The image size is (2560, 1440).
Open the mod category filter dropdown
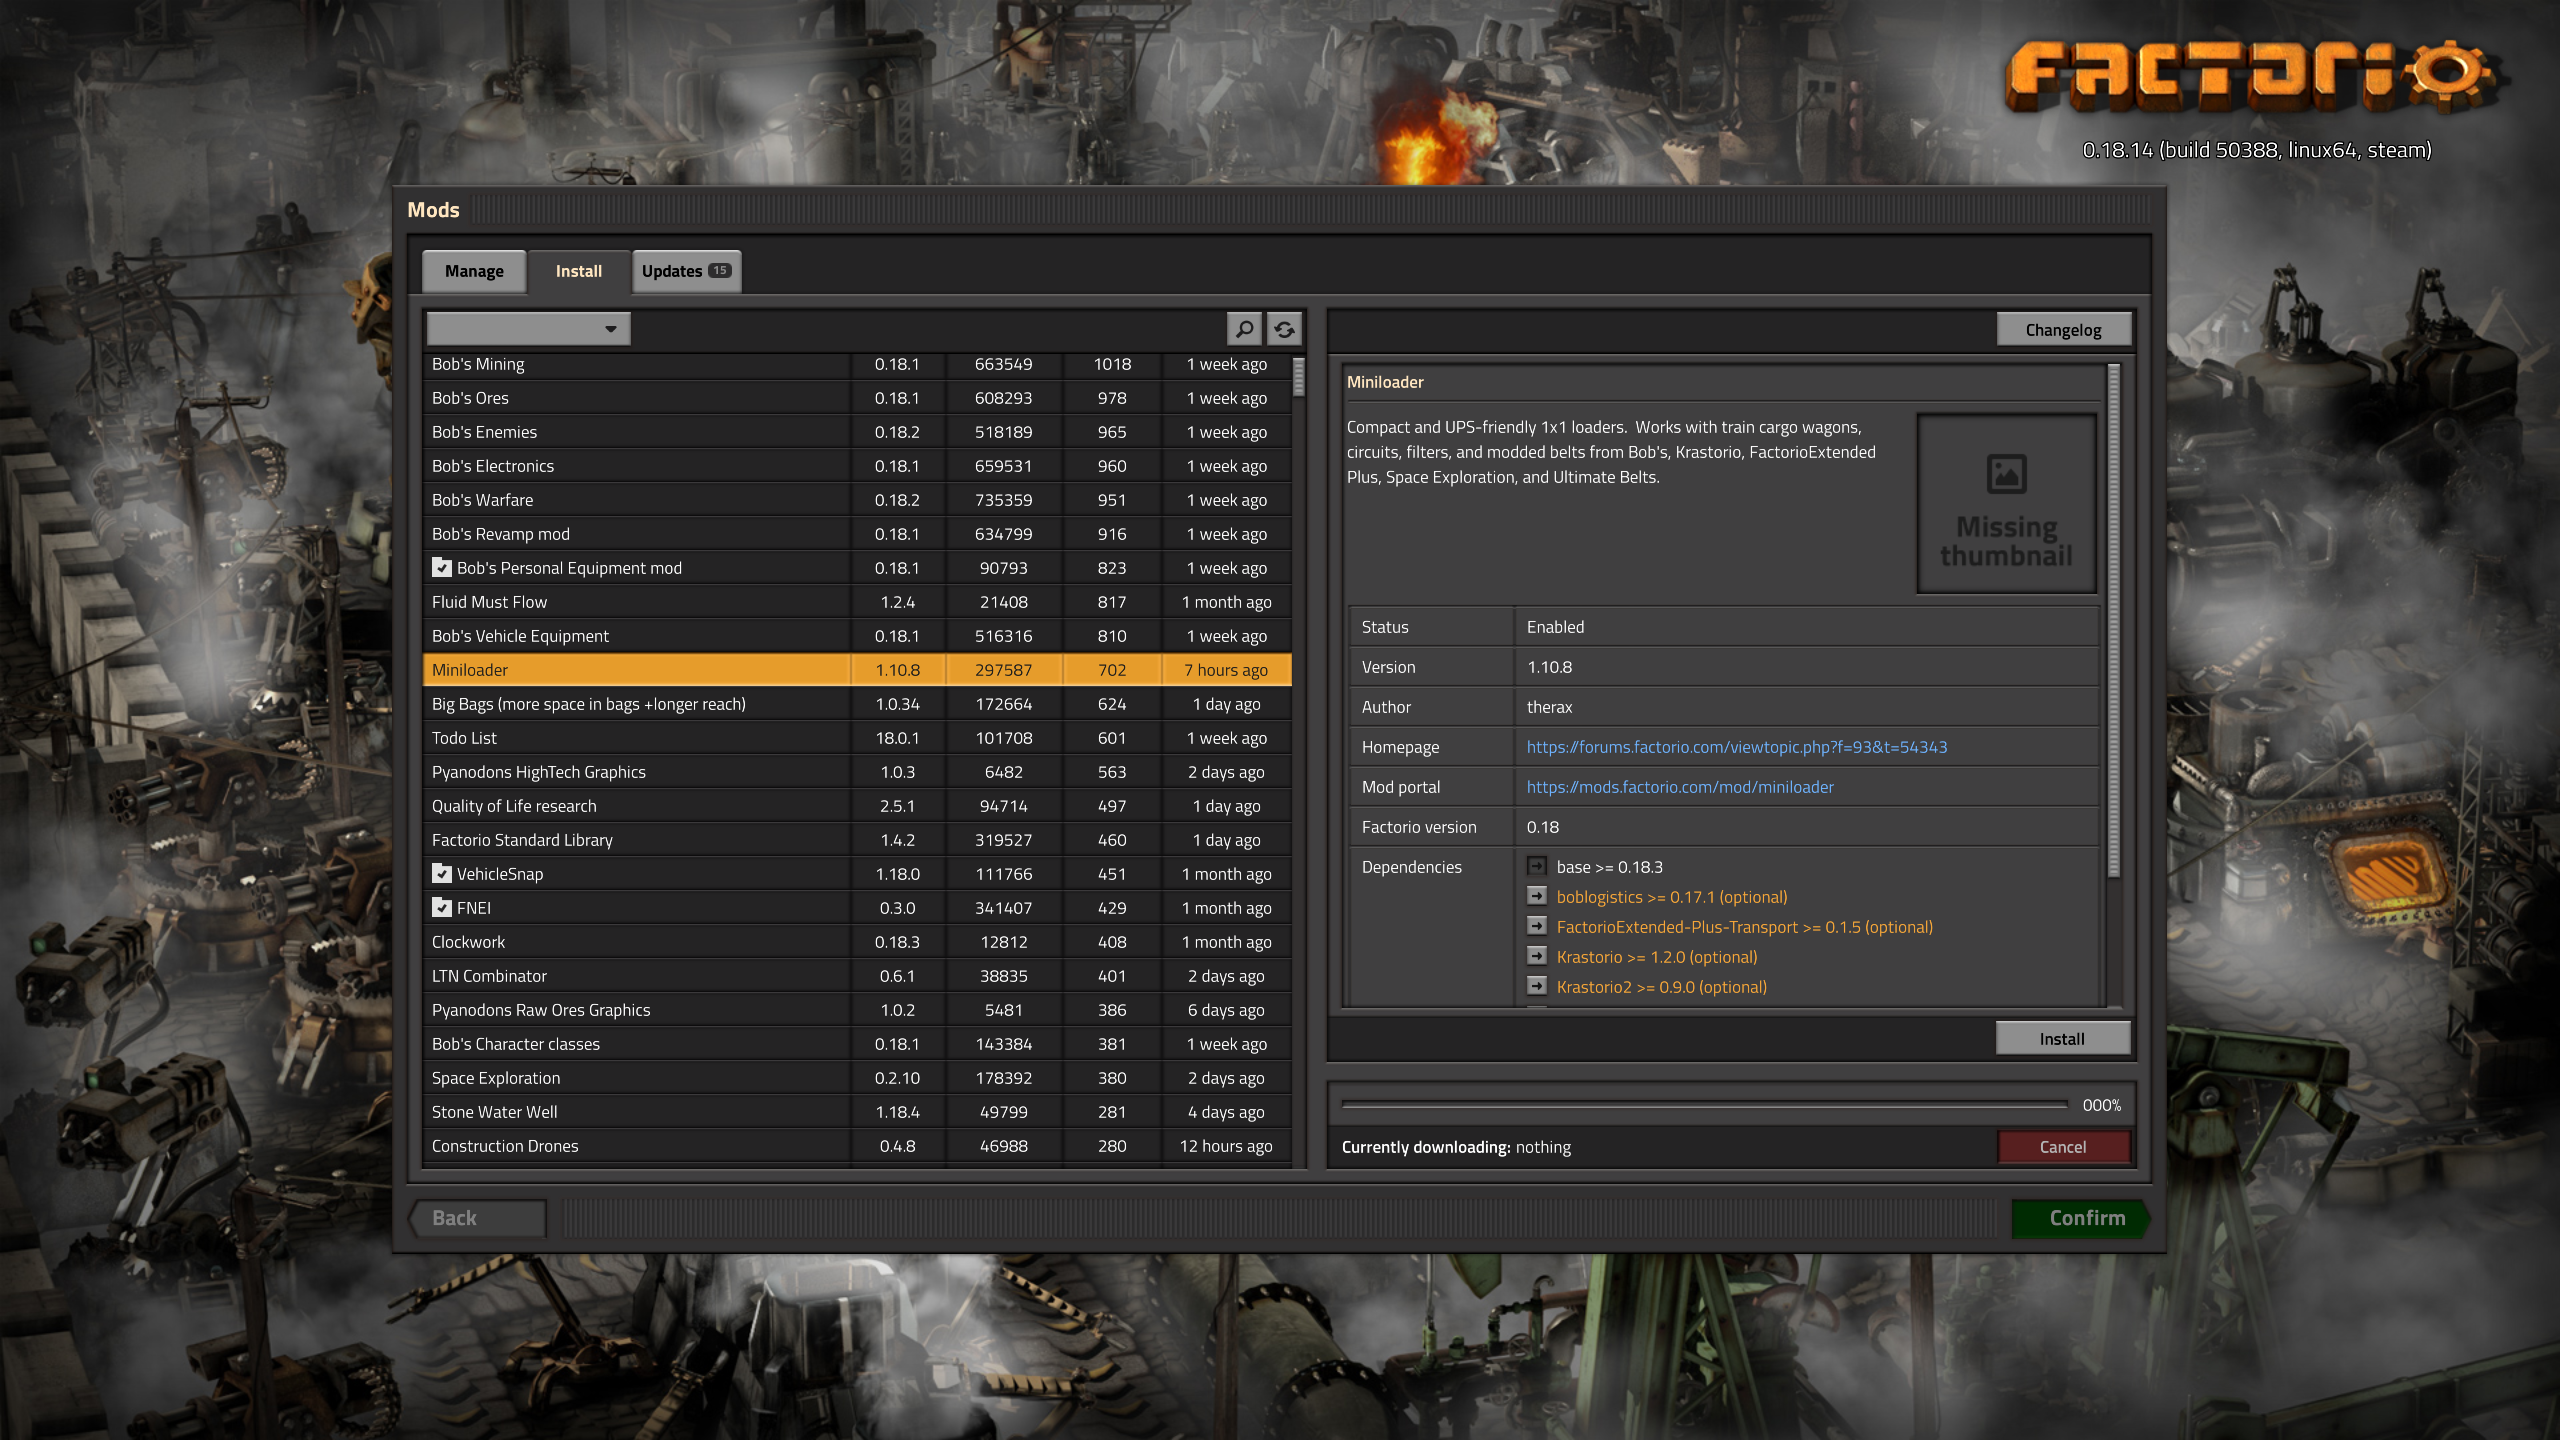(528, 328)
